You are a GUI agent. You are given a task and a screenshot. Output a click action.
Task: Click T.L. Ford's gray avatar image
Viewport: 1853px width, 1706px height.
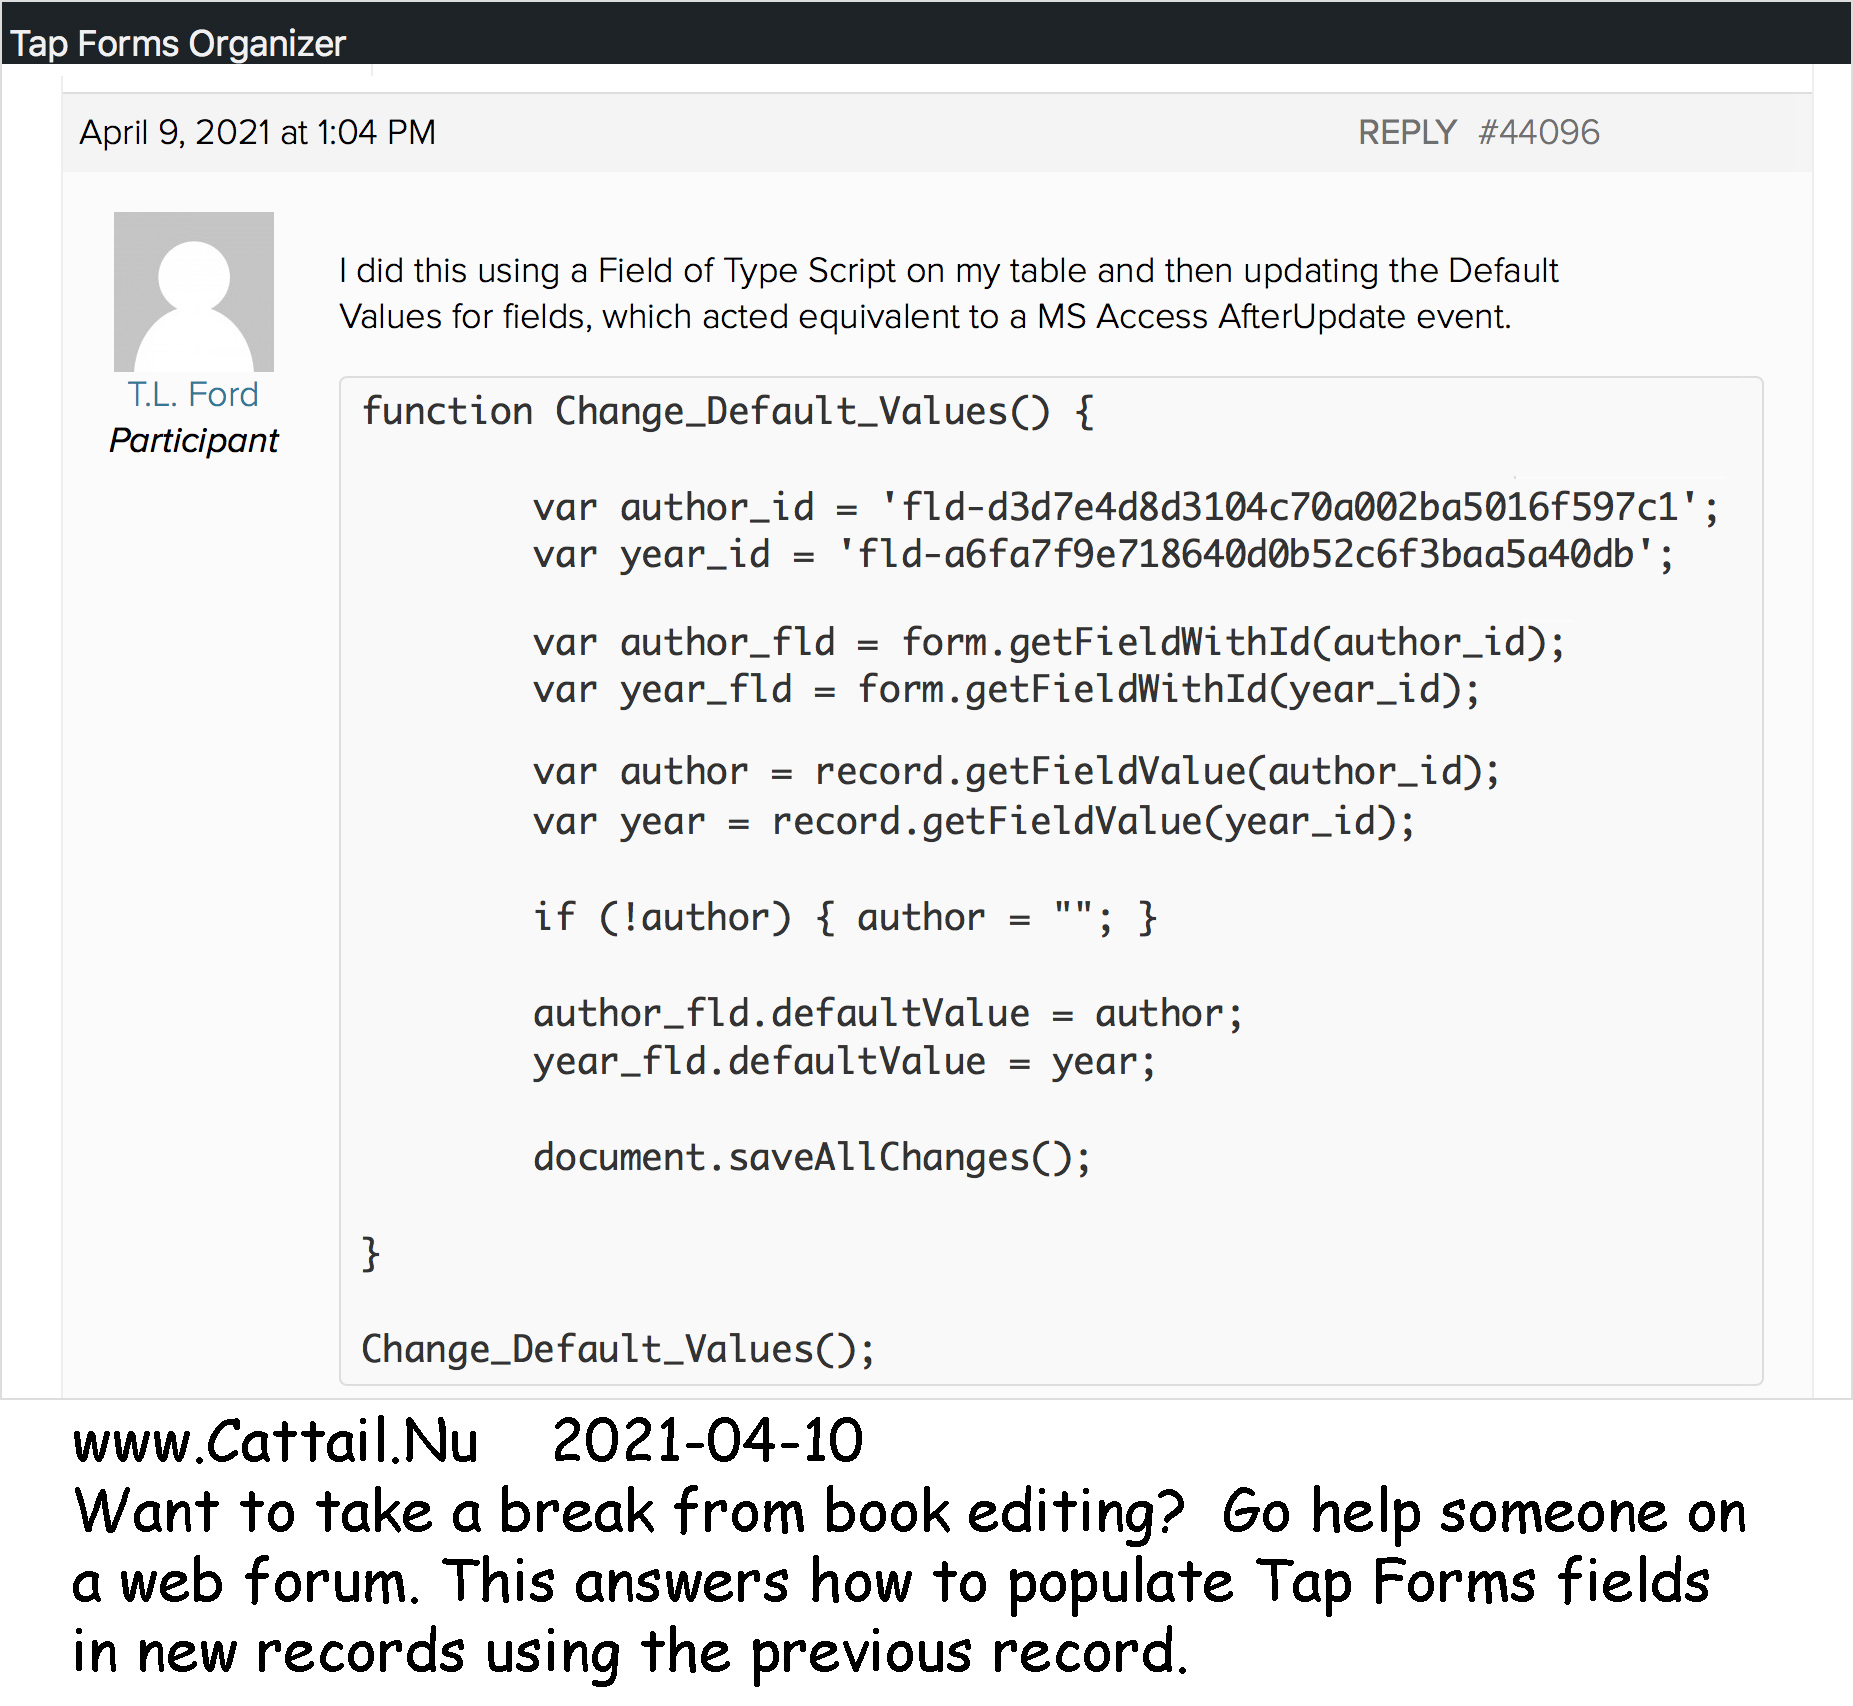tap(194, 292)
